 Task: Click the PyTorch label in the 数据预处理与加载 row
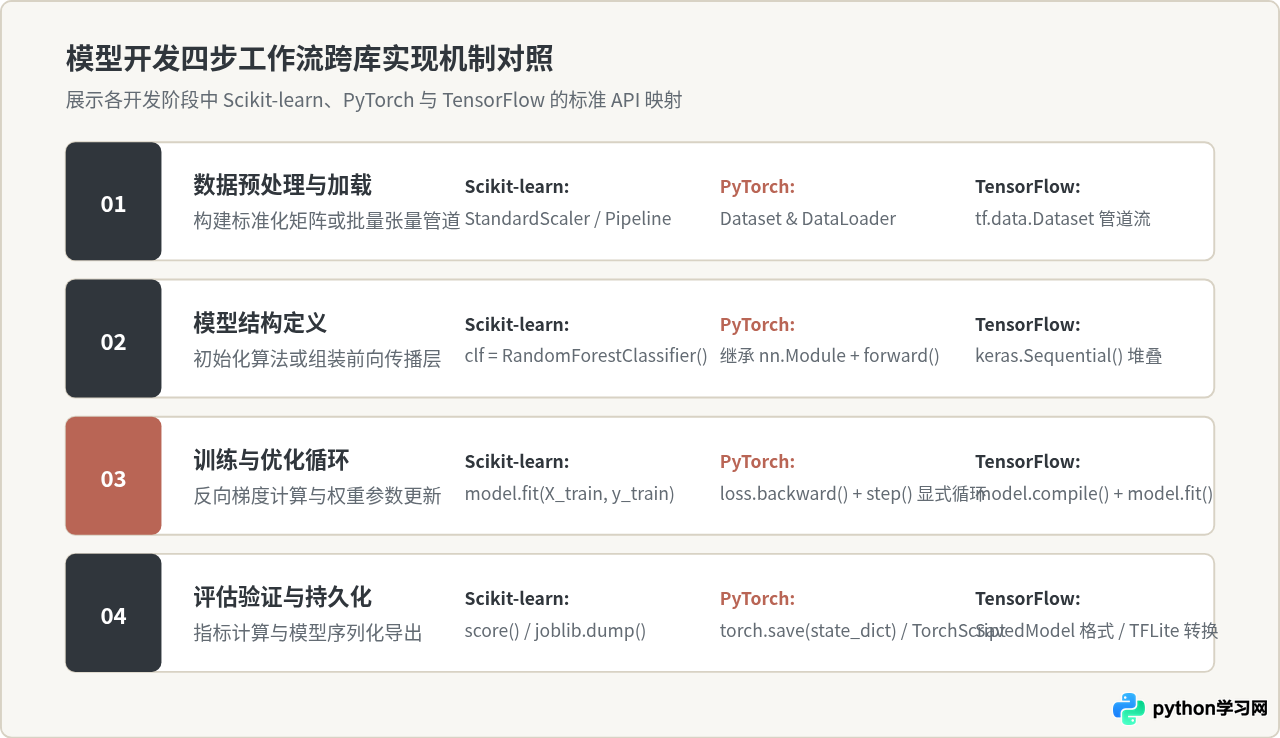[x=758, y=187]
